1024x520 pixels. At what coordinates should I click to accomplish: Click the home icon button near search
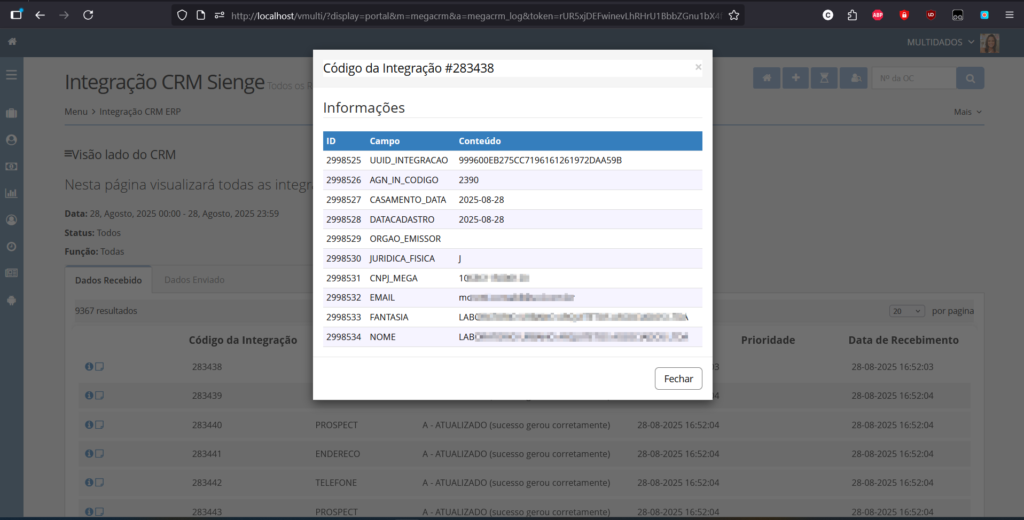tap(766, 79)
